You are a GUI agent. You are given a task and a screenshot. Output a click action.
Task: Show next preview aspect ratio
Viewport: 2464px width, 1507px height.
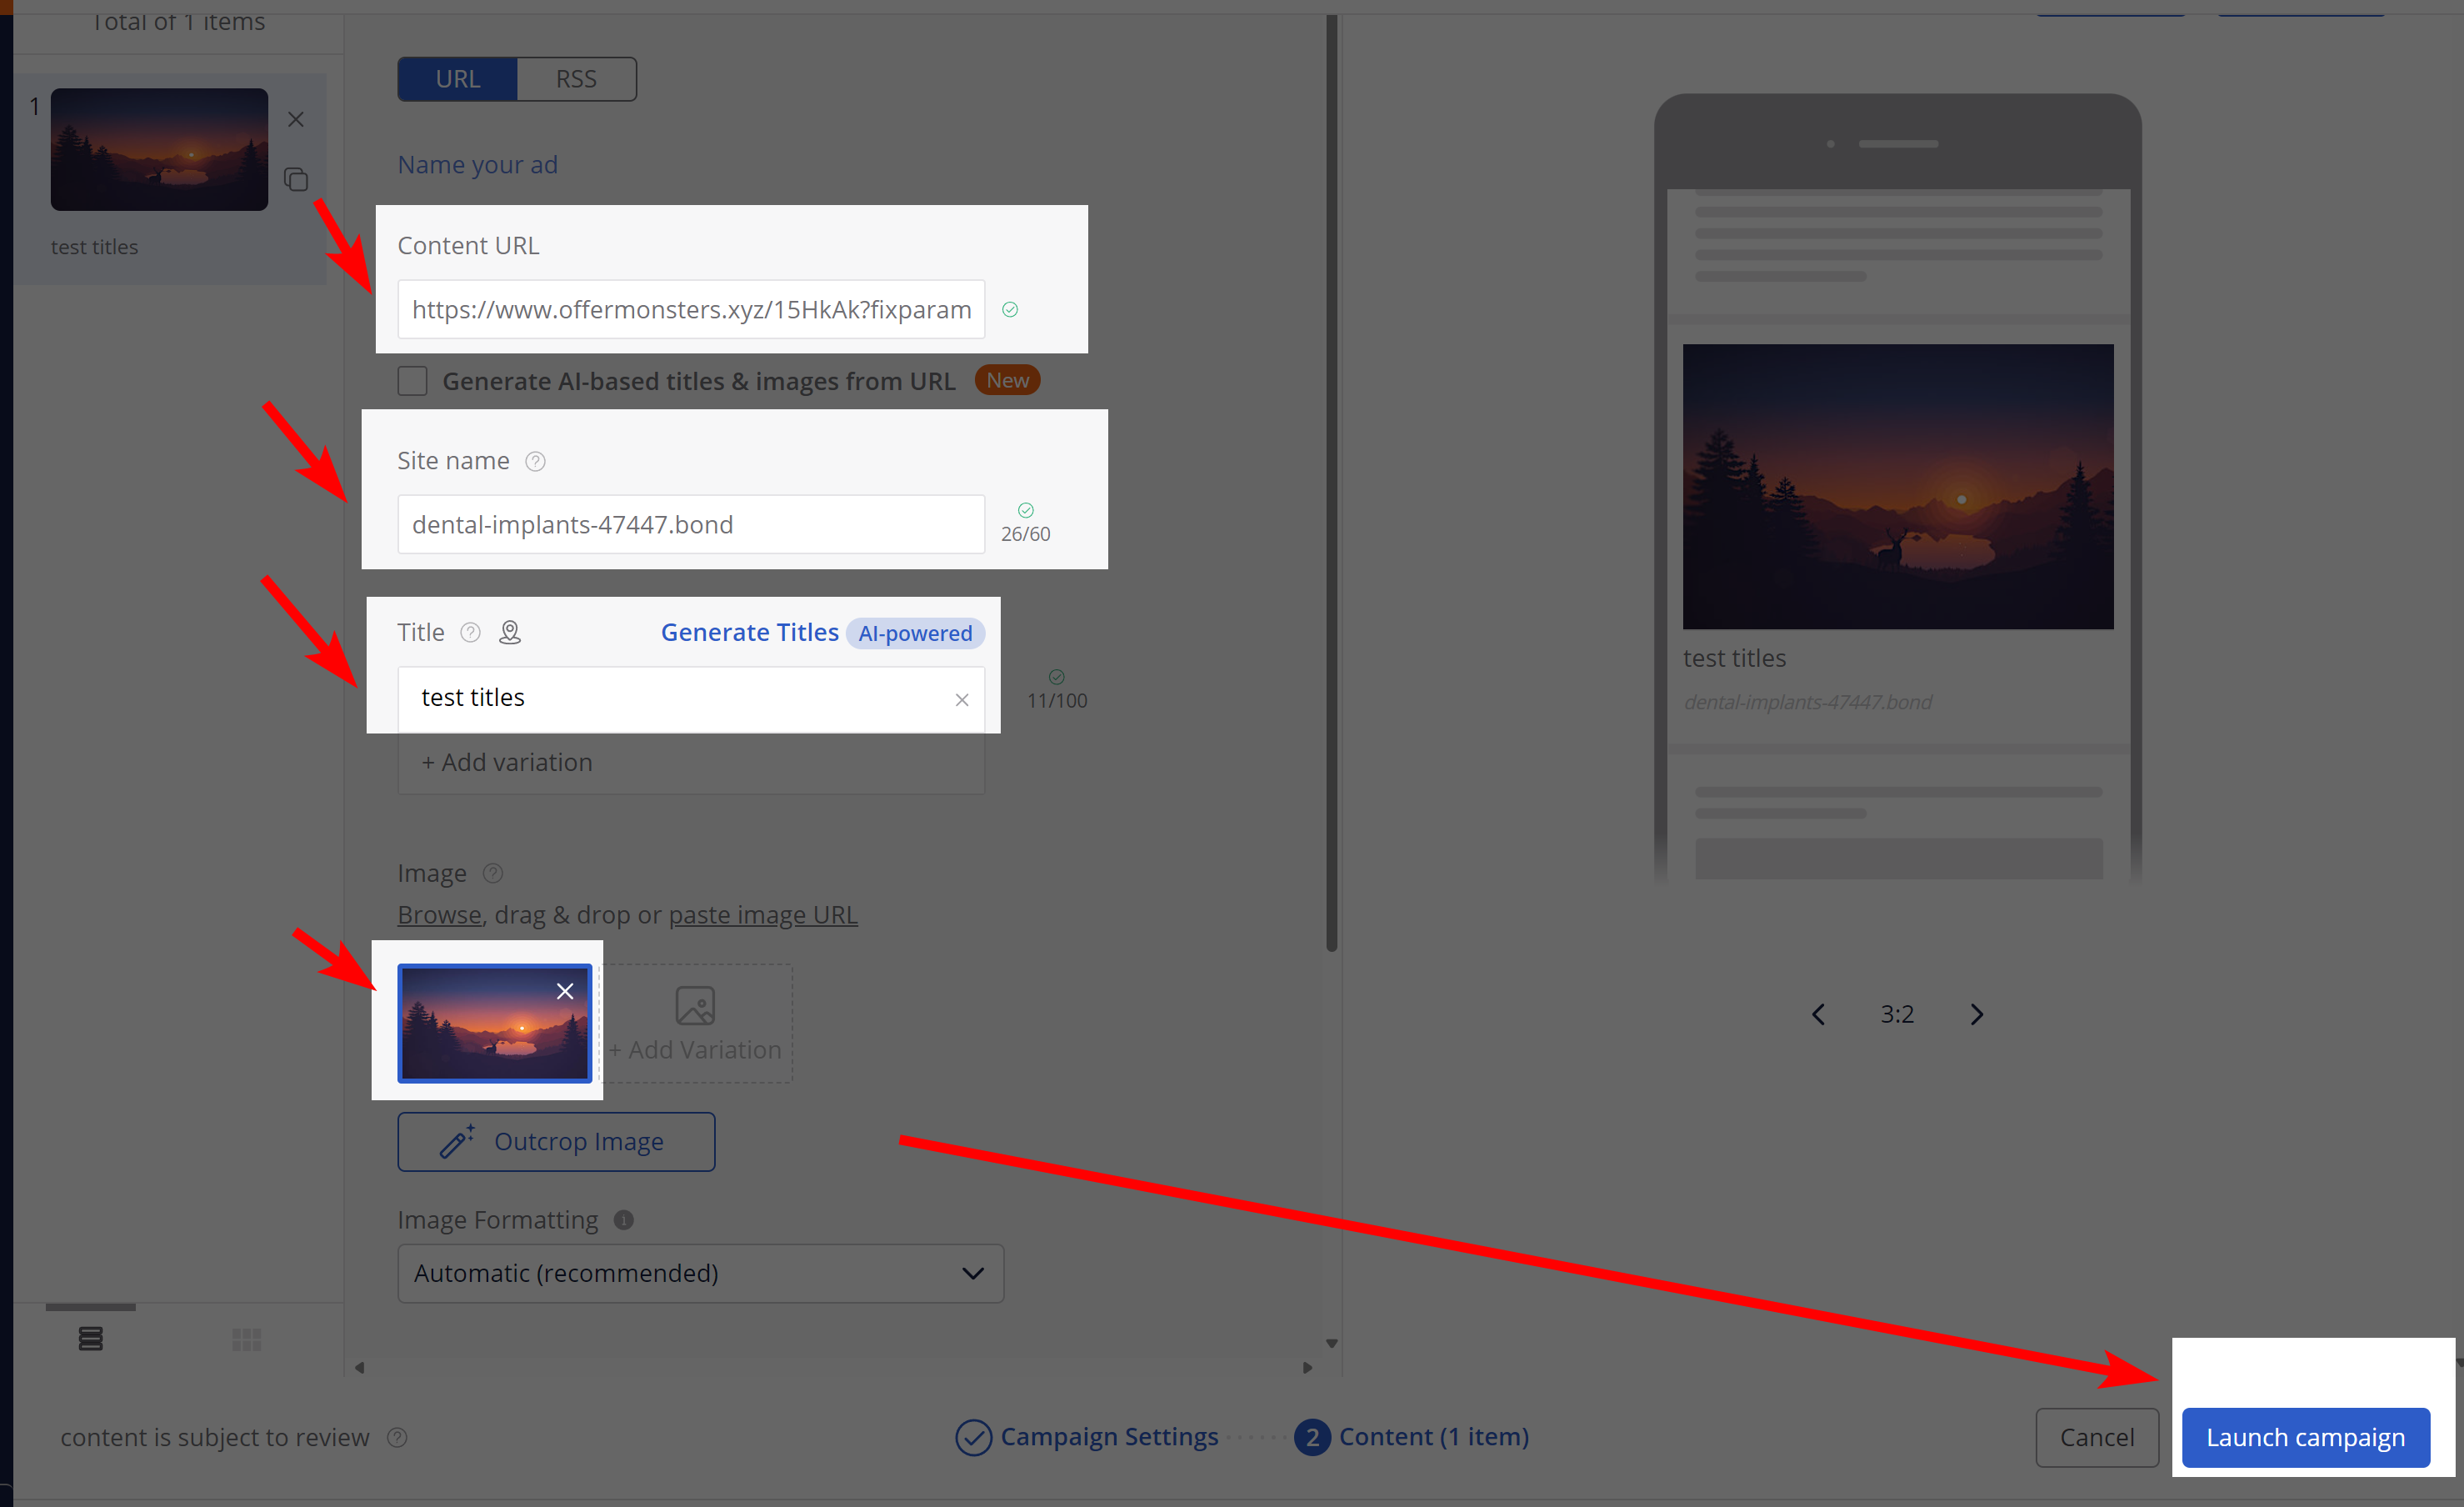(1977, 1015)
